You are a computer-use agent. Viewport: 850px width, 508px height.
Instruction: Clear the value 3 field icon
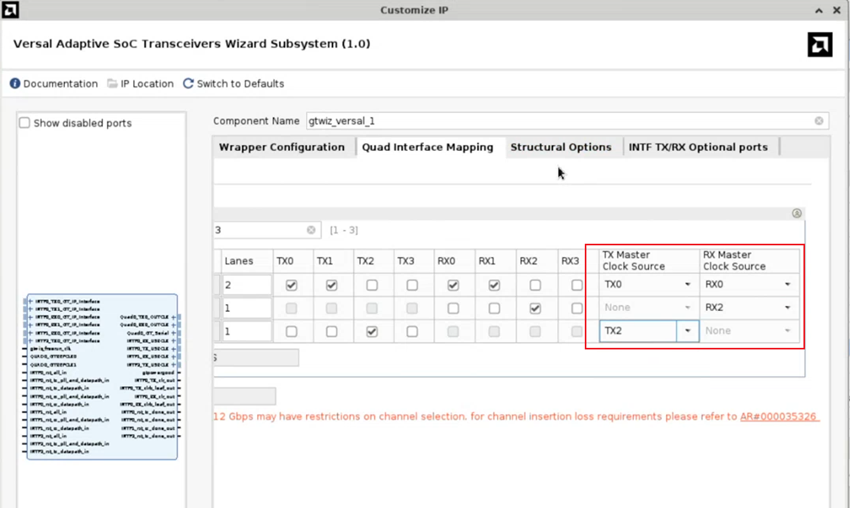point(311,230)
